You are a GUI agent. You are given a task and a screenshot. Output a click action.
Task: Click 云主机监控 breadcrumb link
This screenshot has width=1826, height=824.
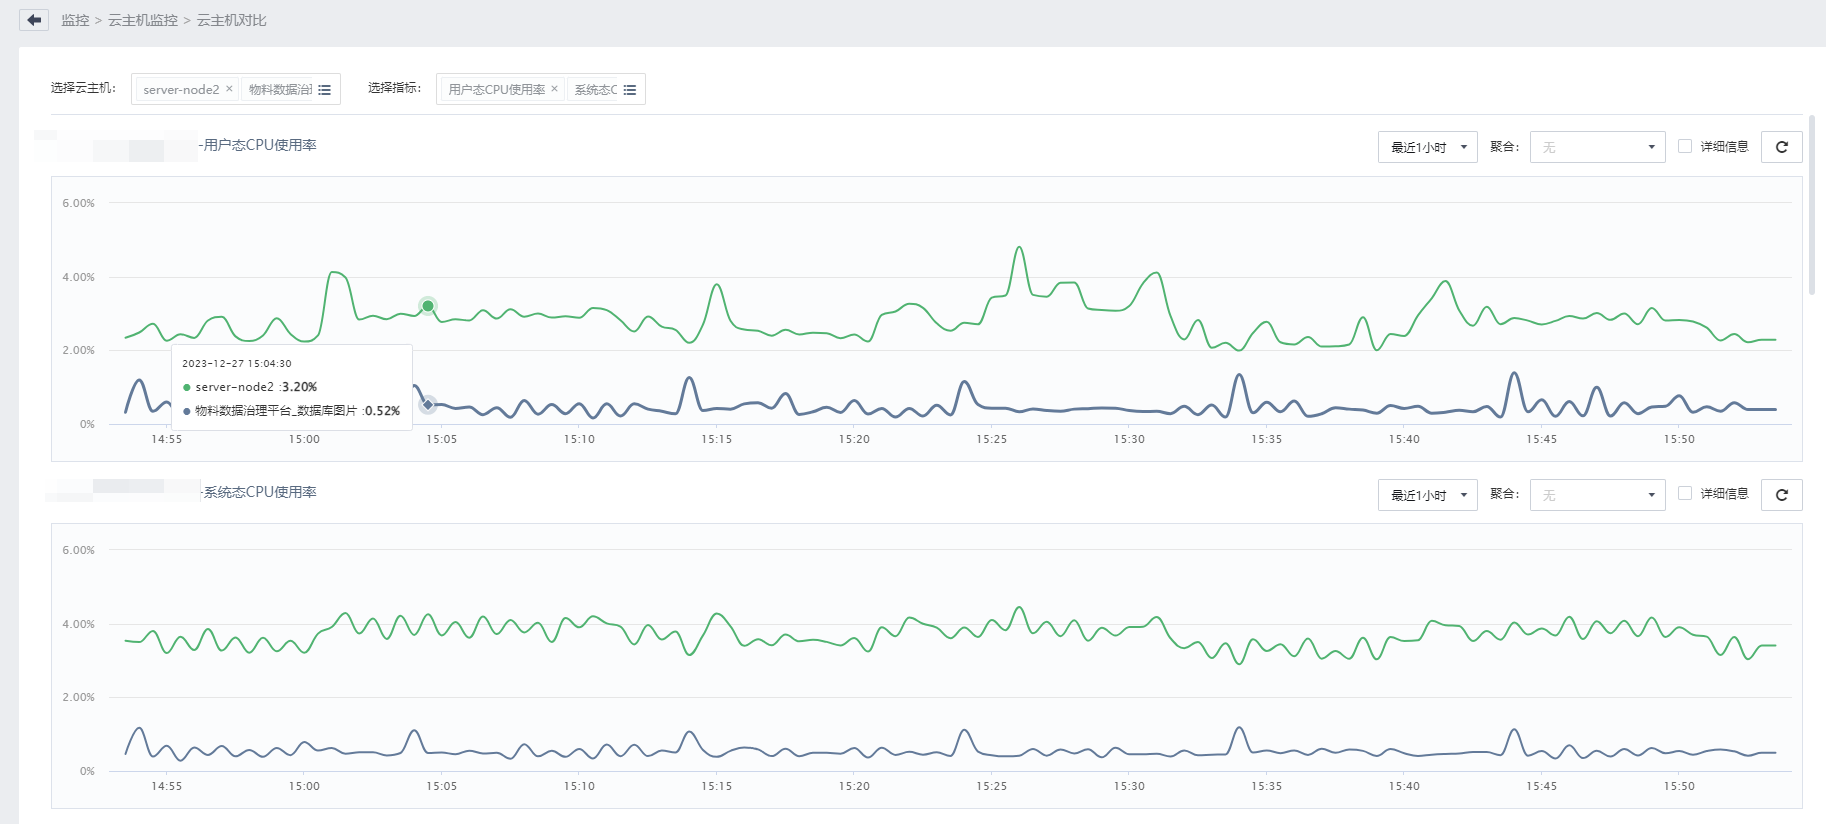coord(143,20)
